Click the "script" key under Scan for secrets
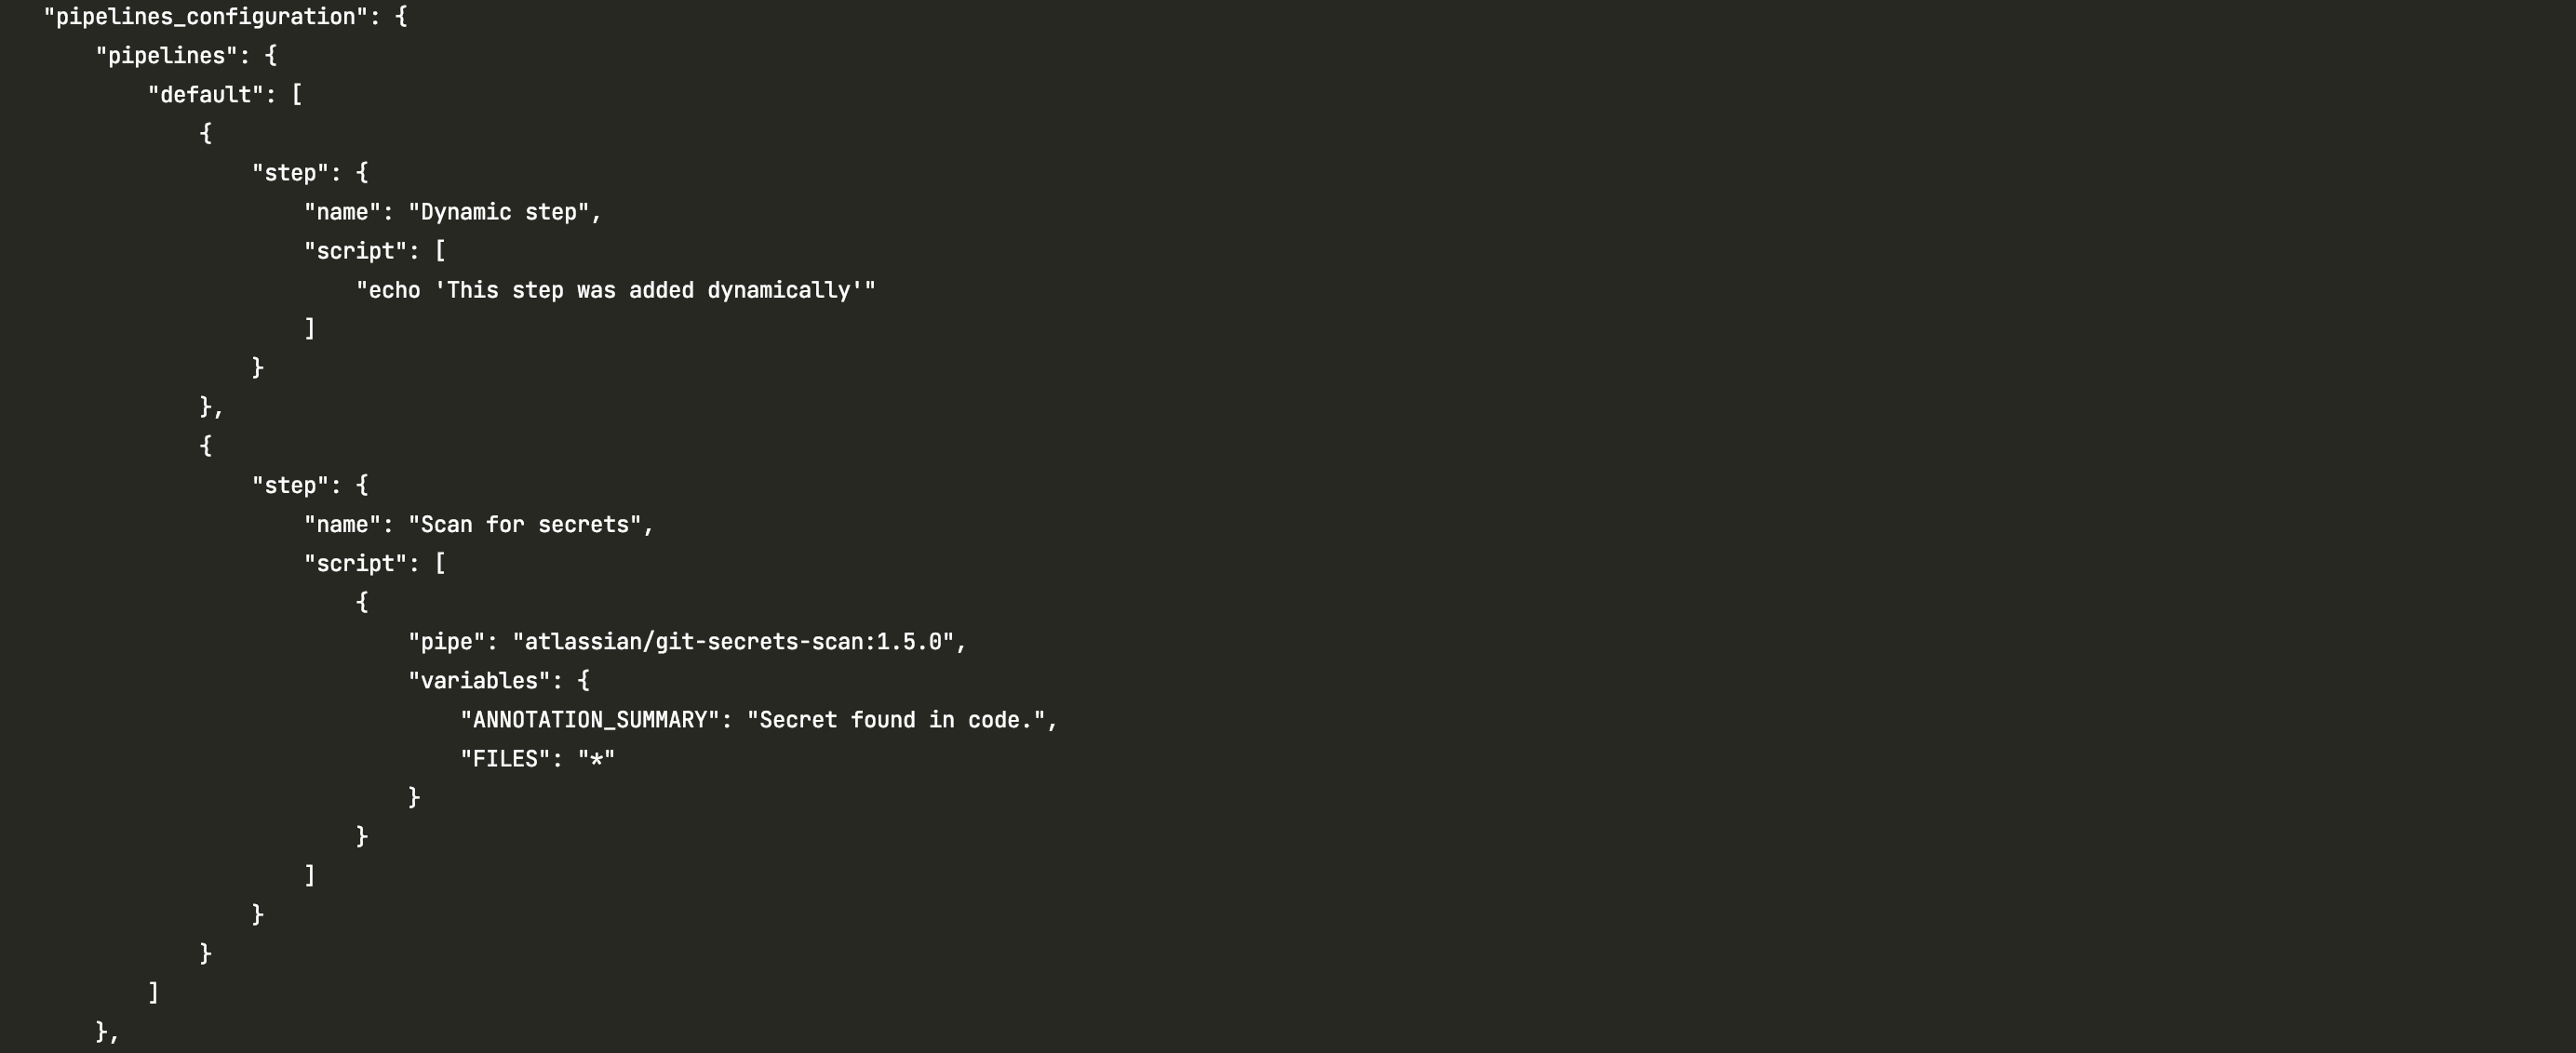2576x1053 pixels. [355, 563]
